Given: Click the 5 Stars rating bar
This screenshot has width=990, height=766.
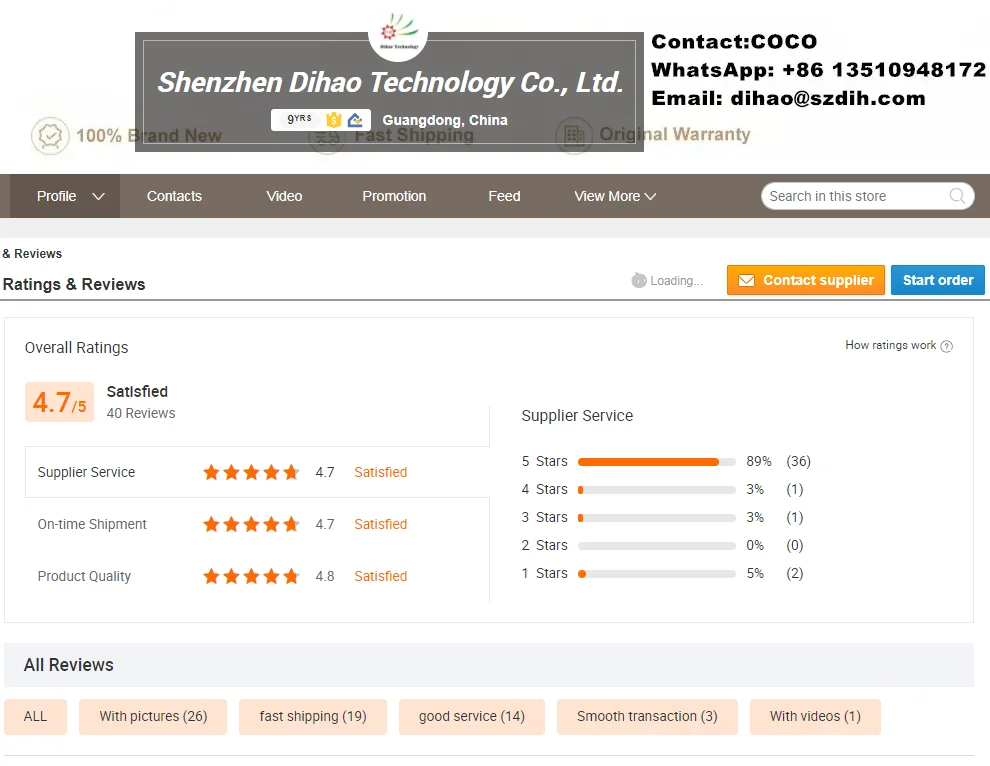Looking at the screenshot, I should pyautogui.click(x=657, y=462).
